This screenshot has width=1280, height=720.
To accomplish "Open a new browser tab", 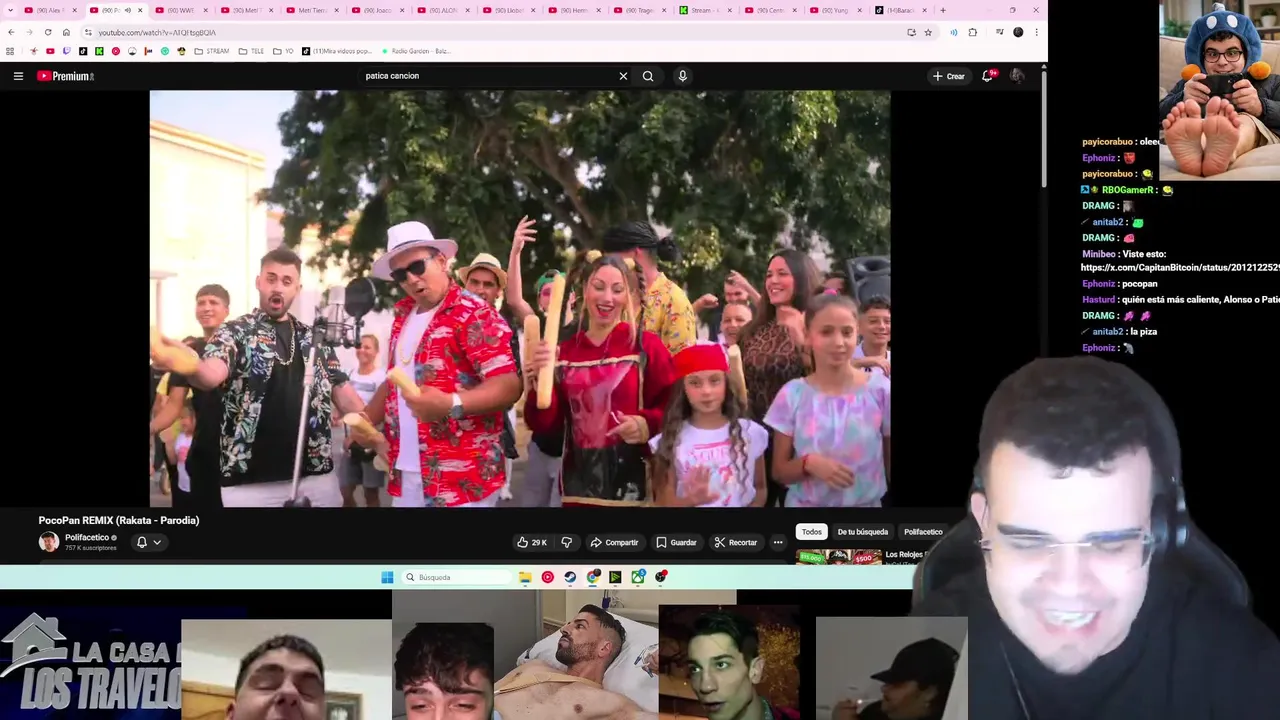I will [942, 10].
